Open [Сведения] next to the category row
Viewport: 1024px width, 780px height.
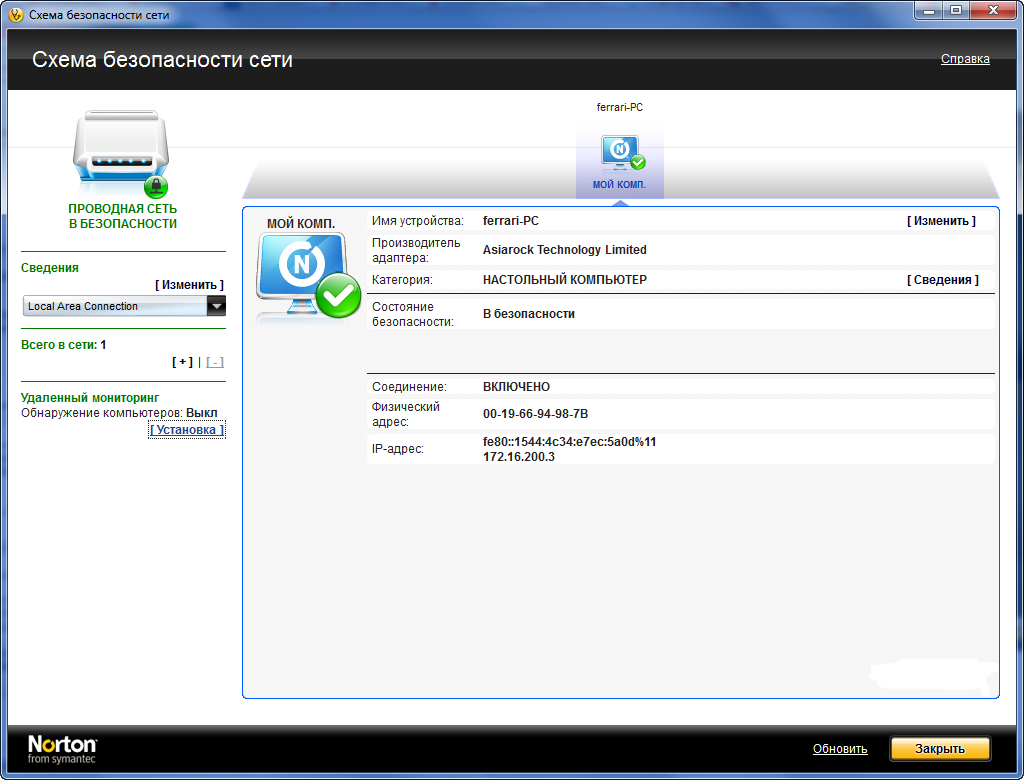click(942, 280)
